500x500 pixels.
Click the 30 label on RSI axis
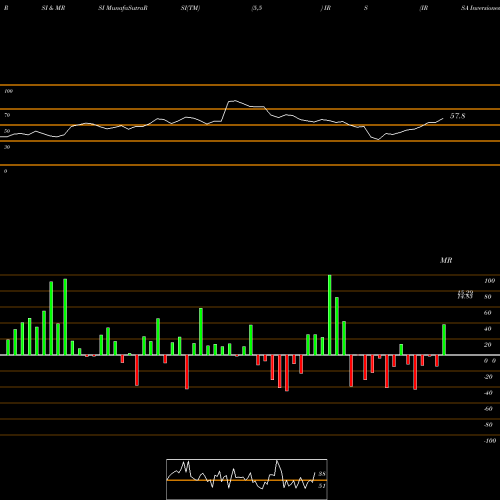click(7, 147)
